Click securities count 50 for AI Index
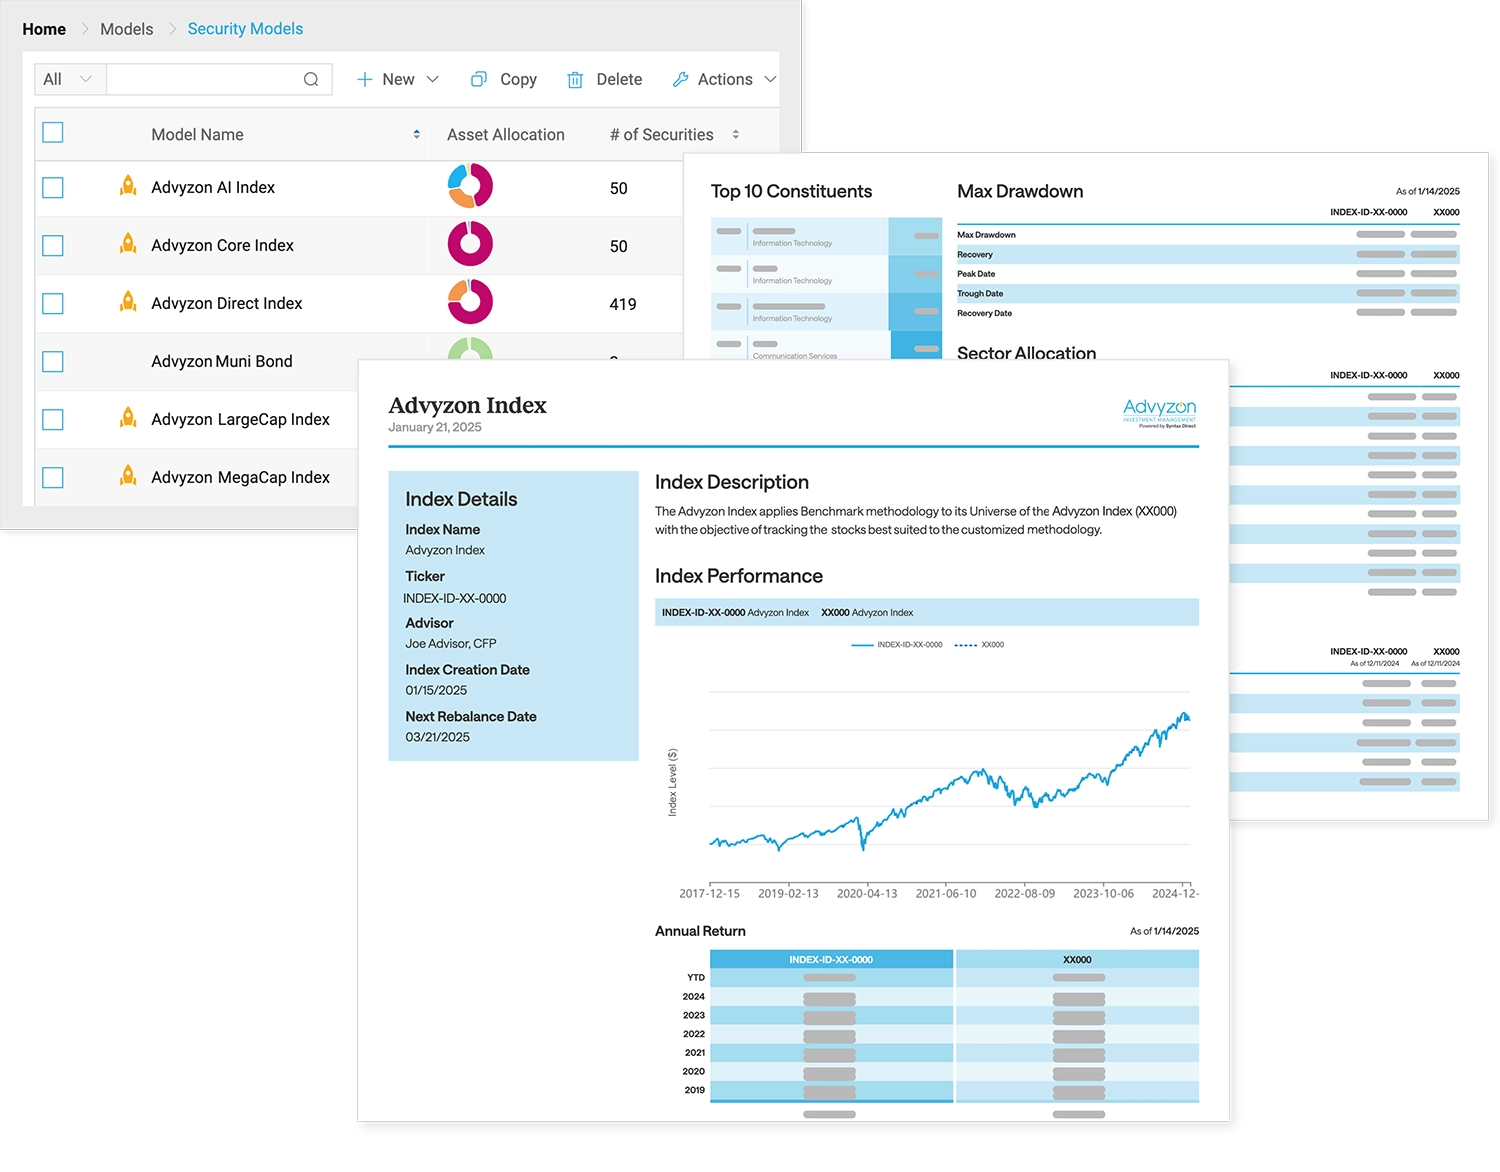 (619, 188)
